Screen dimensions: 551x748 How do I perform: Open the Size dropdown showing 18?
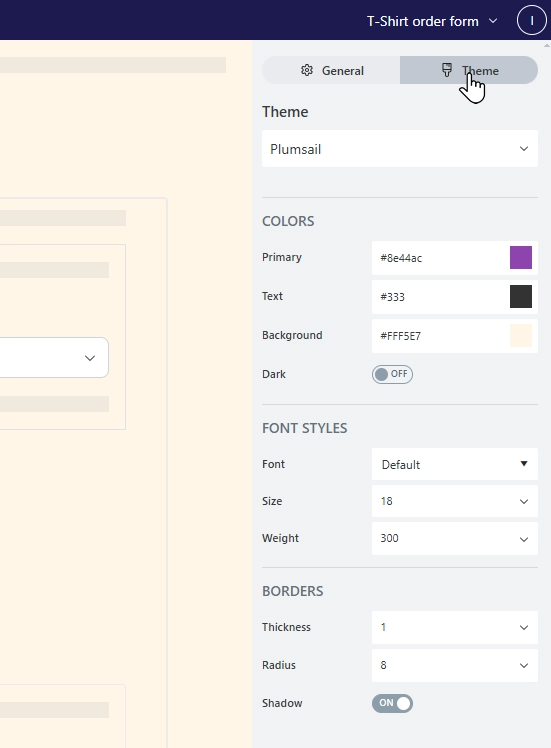(x=455, y=501)
